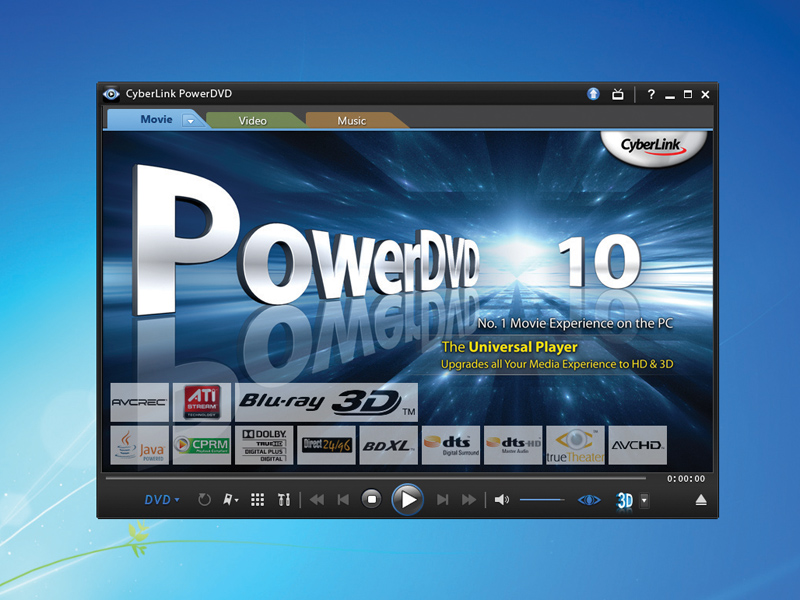
Task: Toggle TrueTheater eye effects icon
Action: point(589,500)
